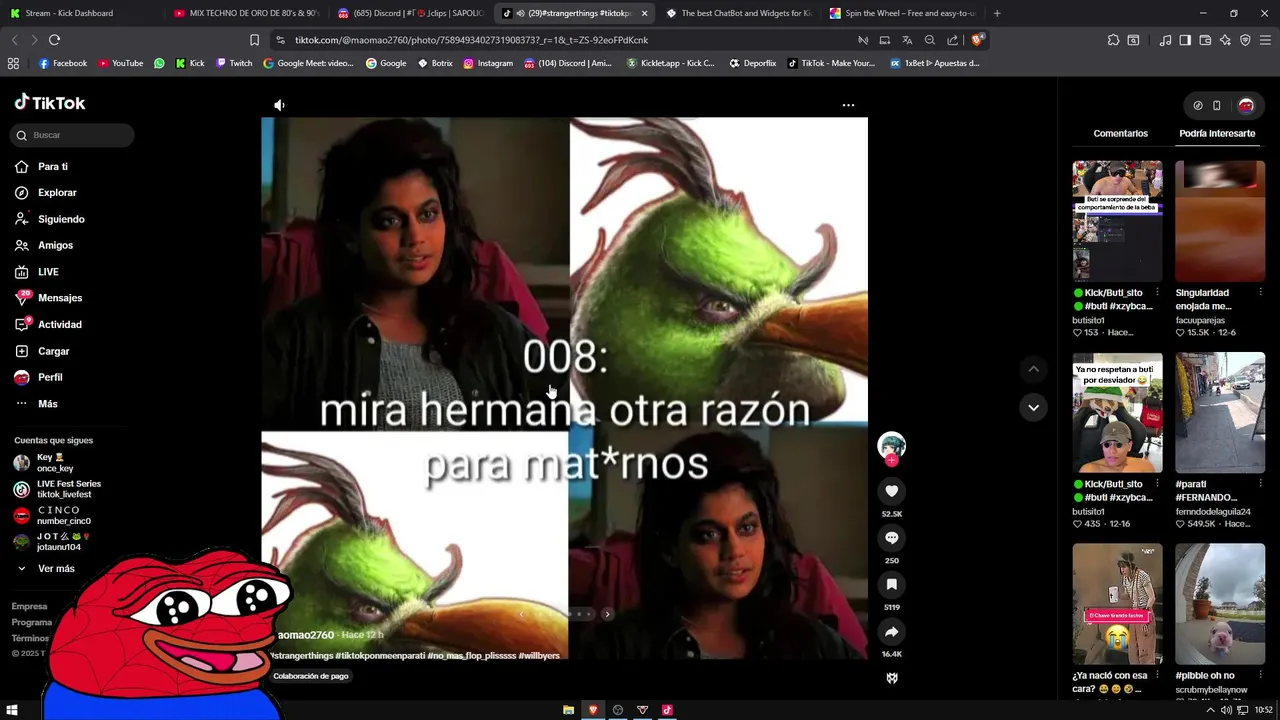Open creator ferndodelaguila24 link
The width and height of the screenshot is (1280, 720).
(1213, 512)
